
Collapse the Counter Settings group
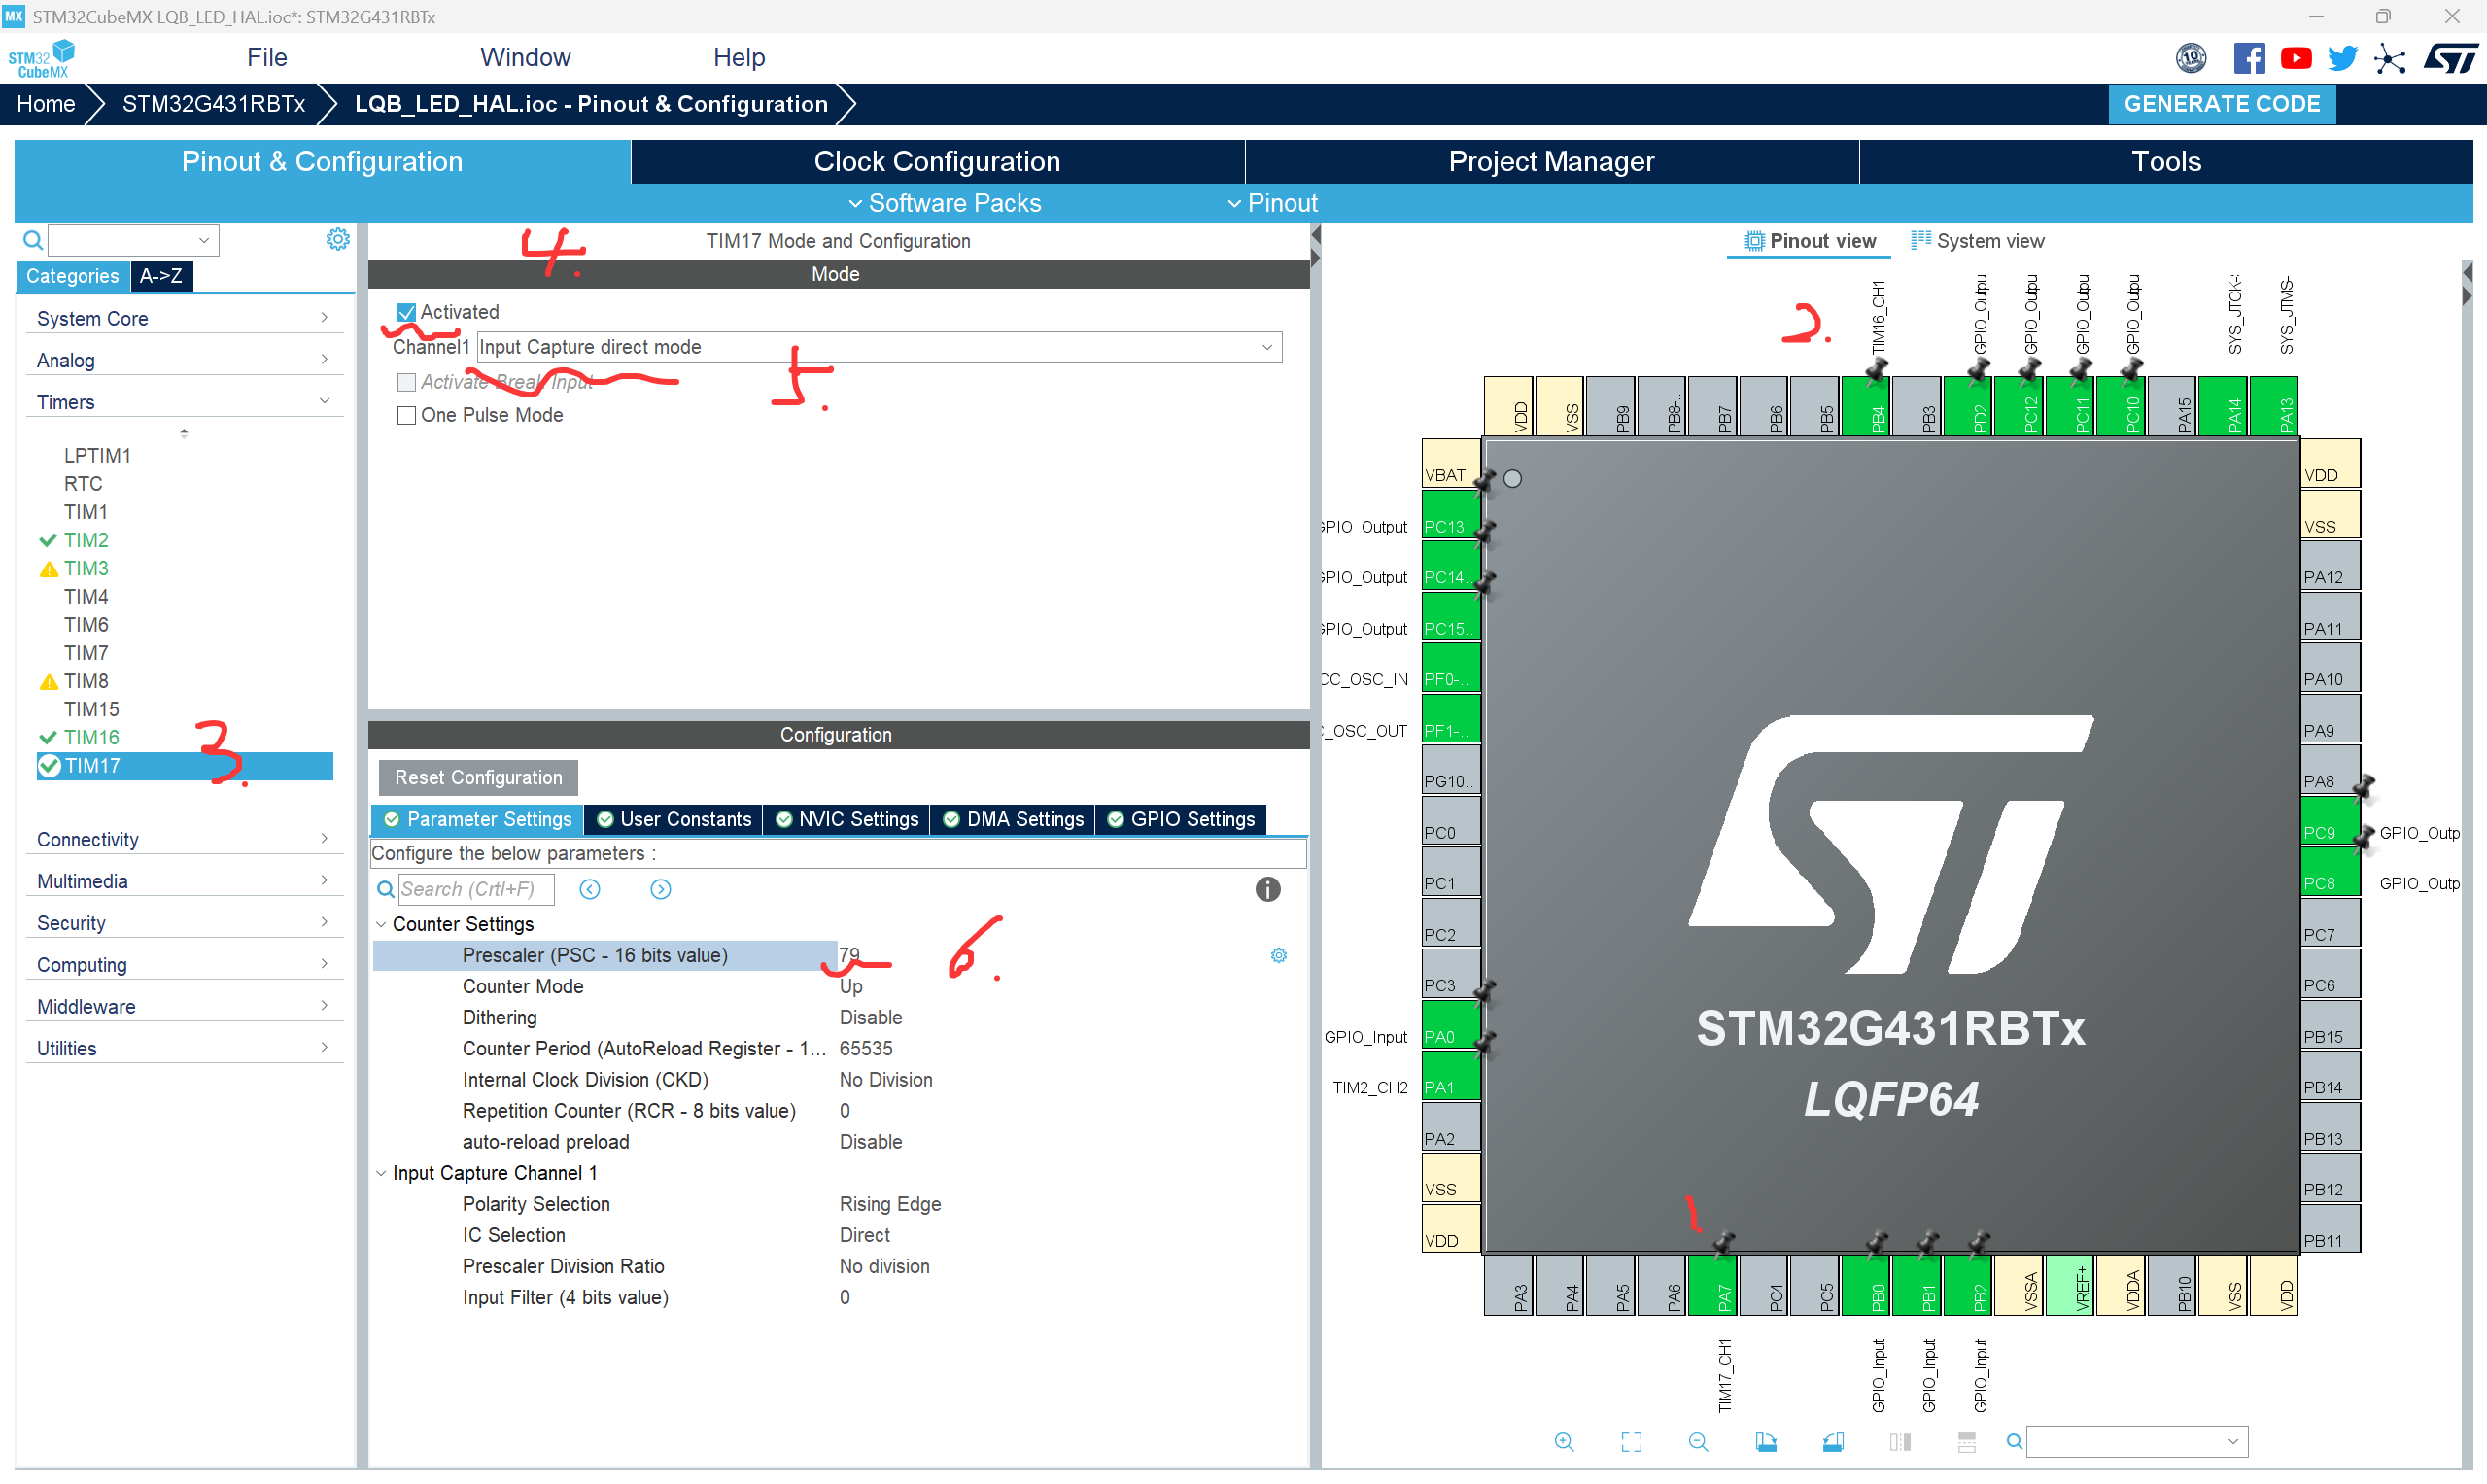pos(381,924)
